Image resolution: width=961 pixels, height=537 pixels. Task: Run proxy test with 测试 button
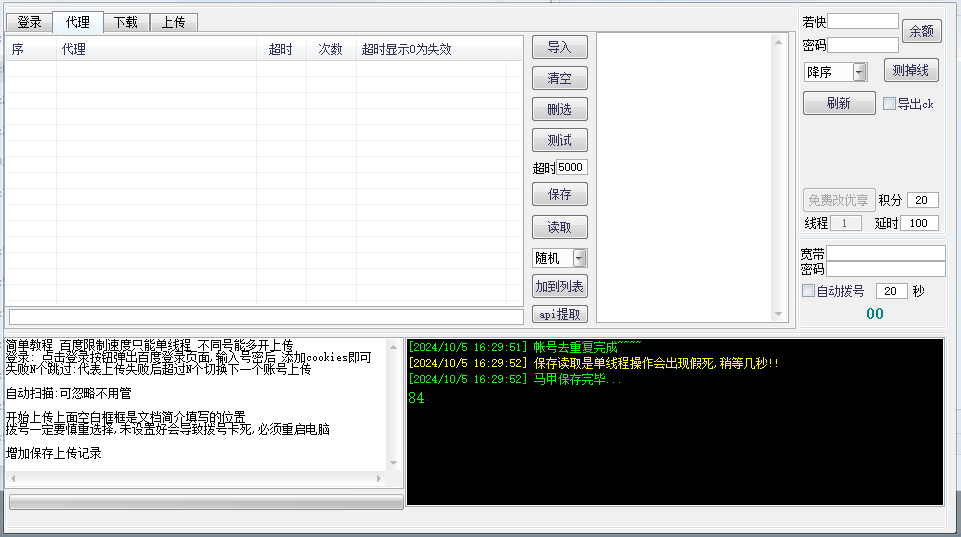559,140
